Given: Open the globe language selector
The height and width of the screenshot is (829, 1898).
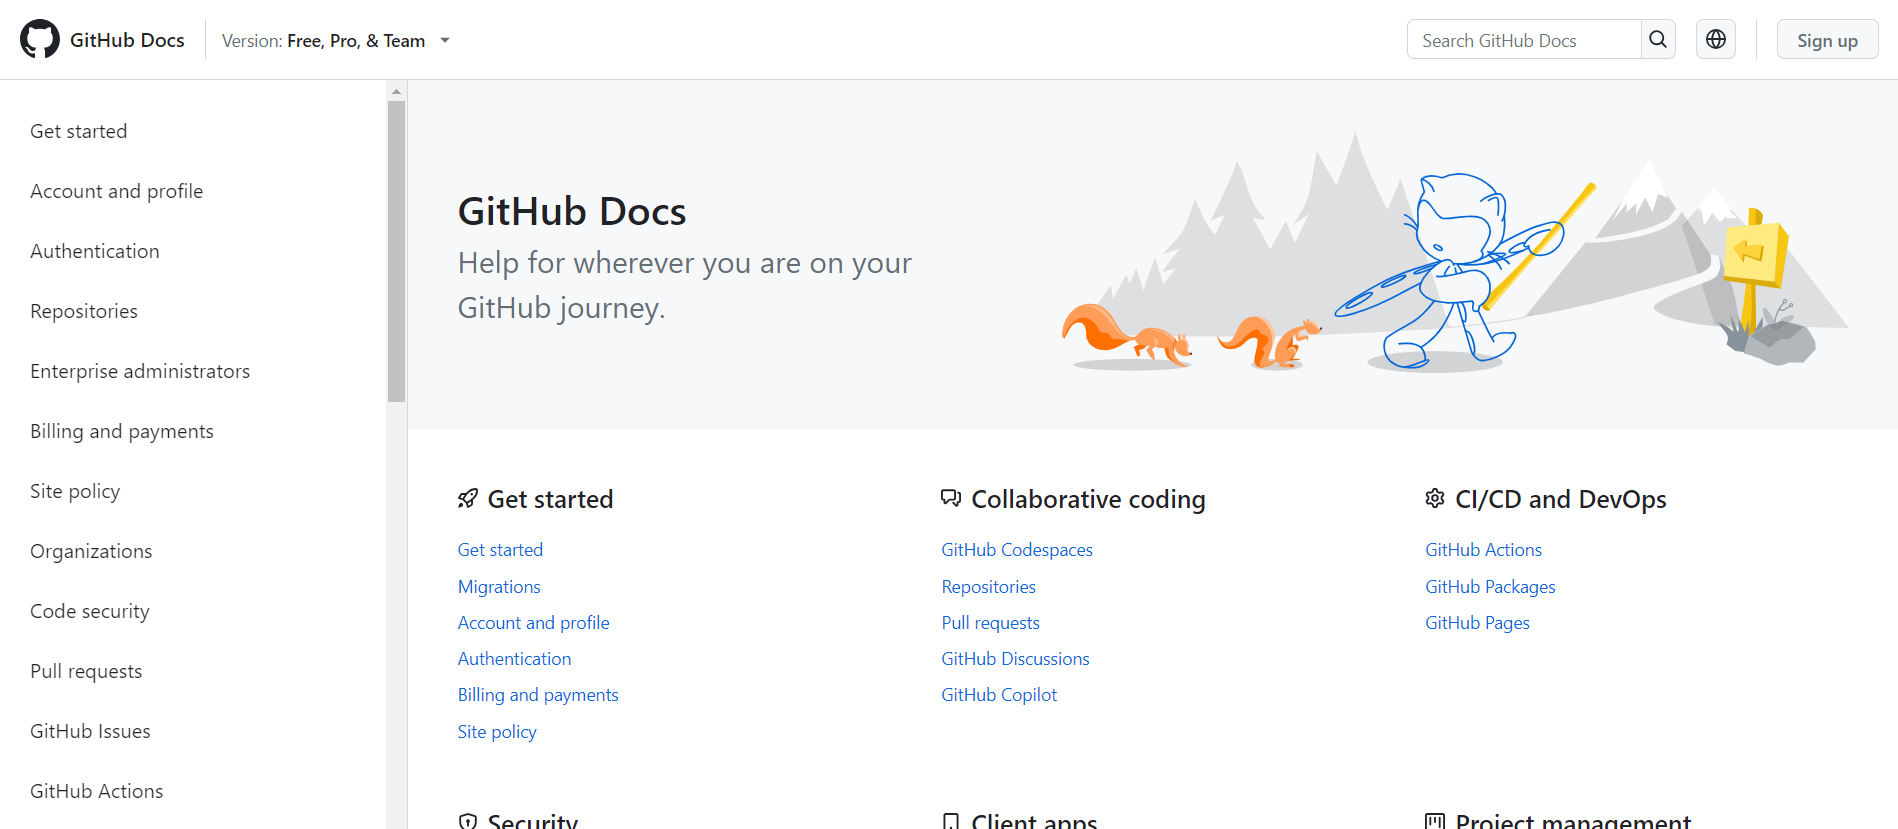Looking at the screenshot, I should pos(1715,40).
